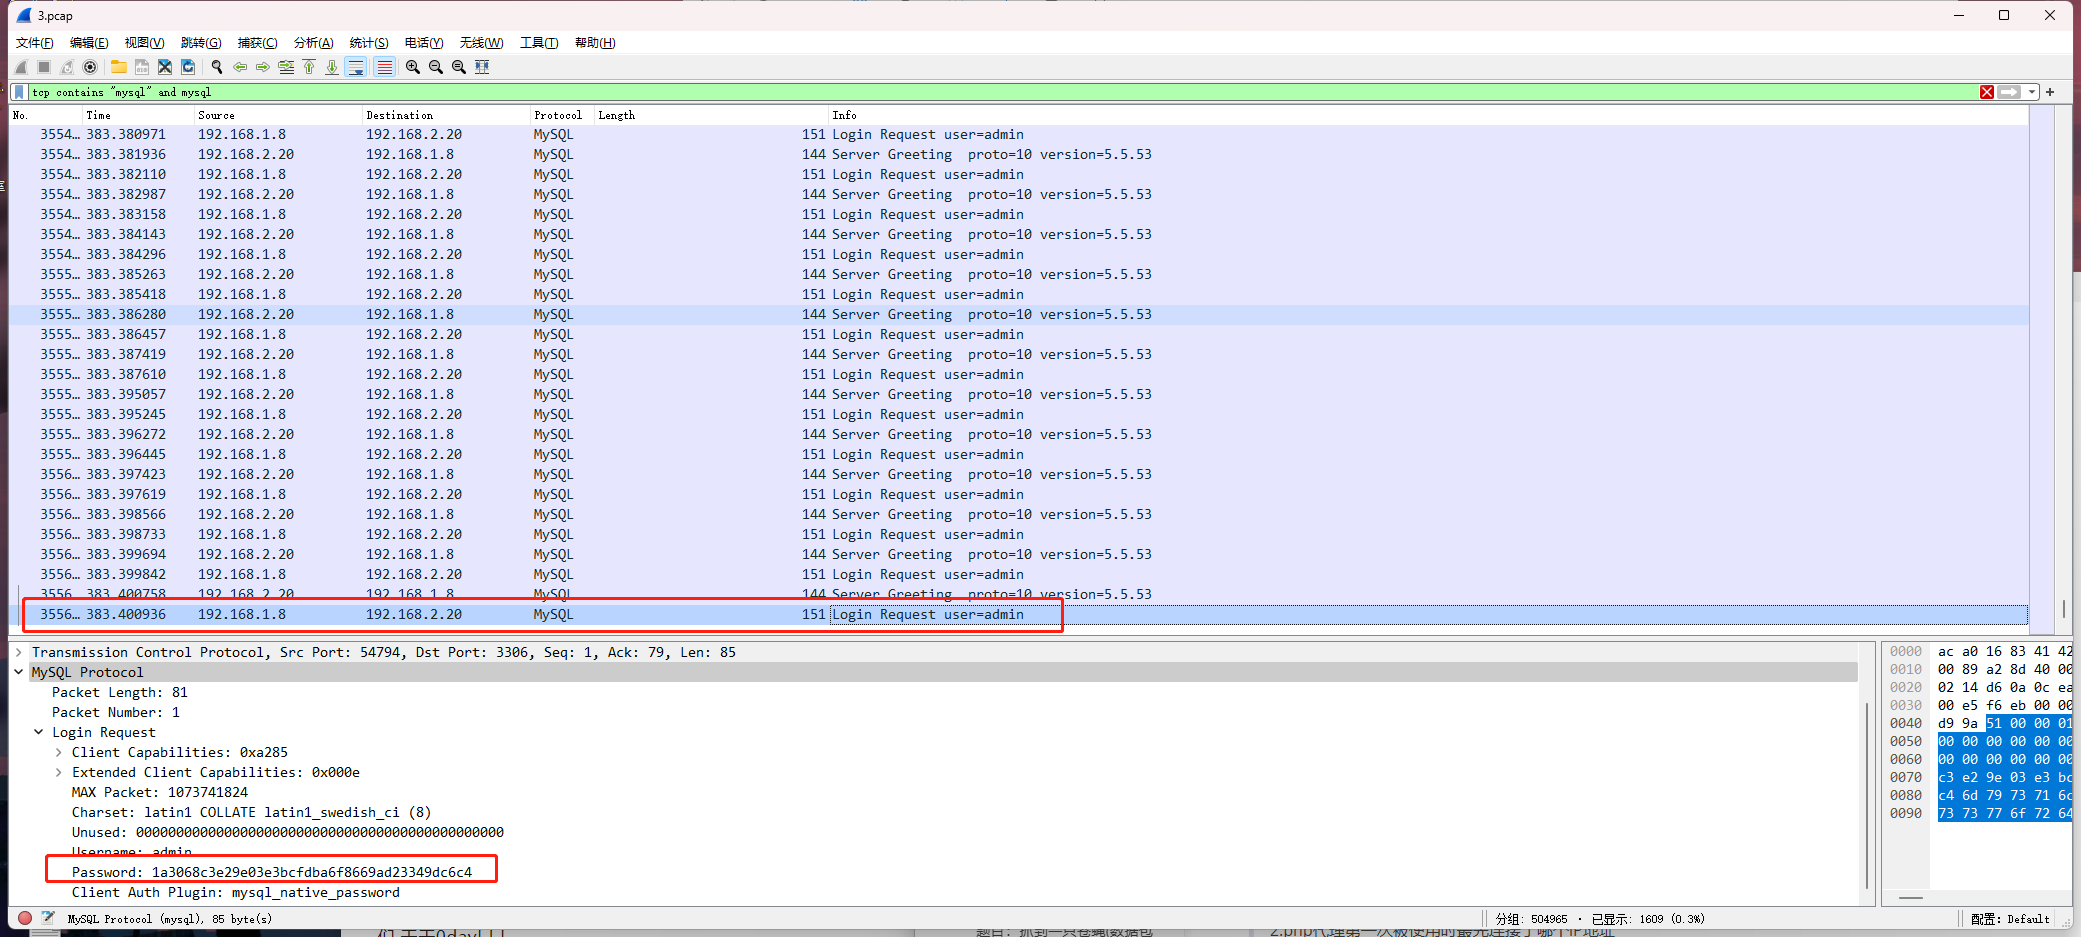Click the find packet magnifier icon
Viewport: 2081px width, 937px height.
pos(217,67)
